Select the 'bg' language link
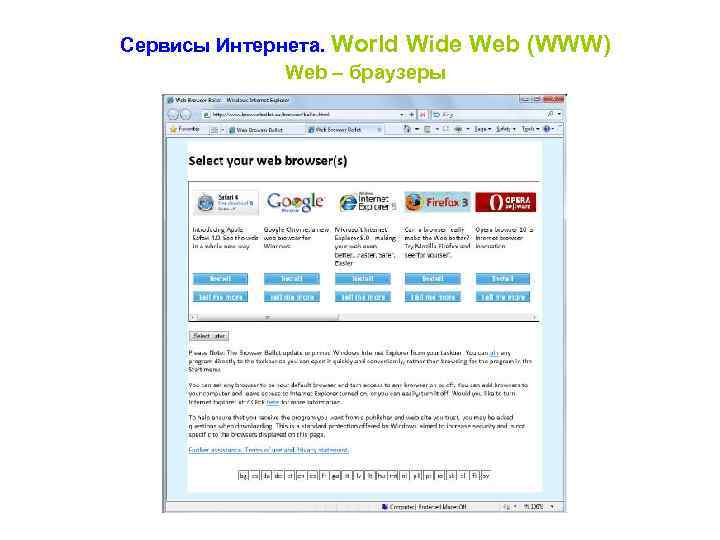 coord(243,476)
